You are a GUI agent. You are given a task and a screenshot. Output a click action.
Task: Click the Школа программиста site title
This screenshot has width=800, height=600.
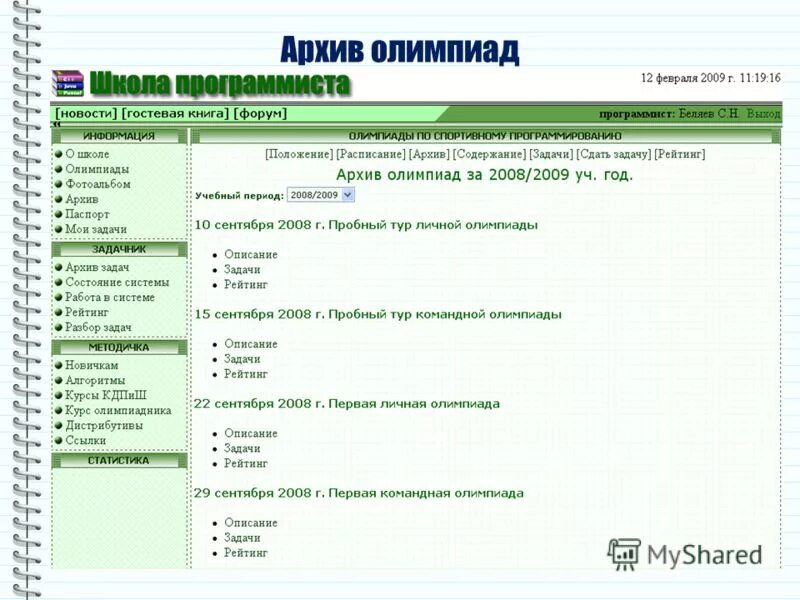pos(220,84)
